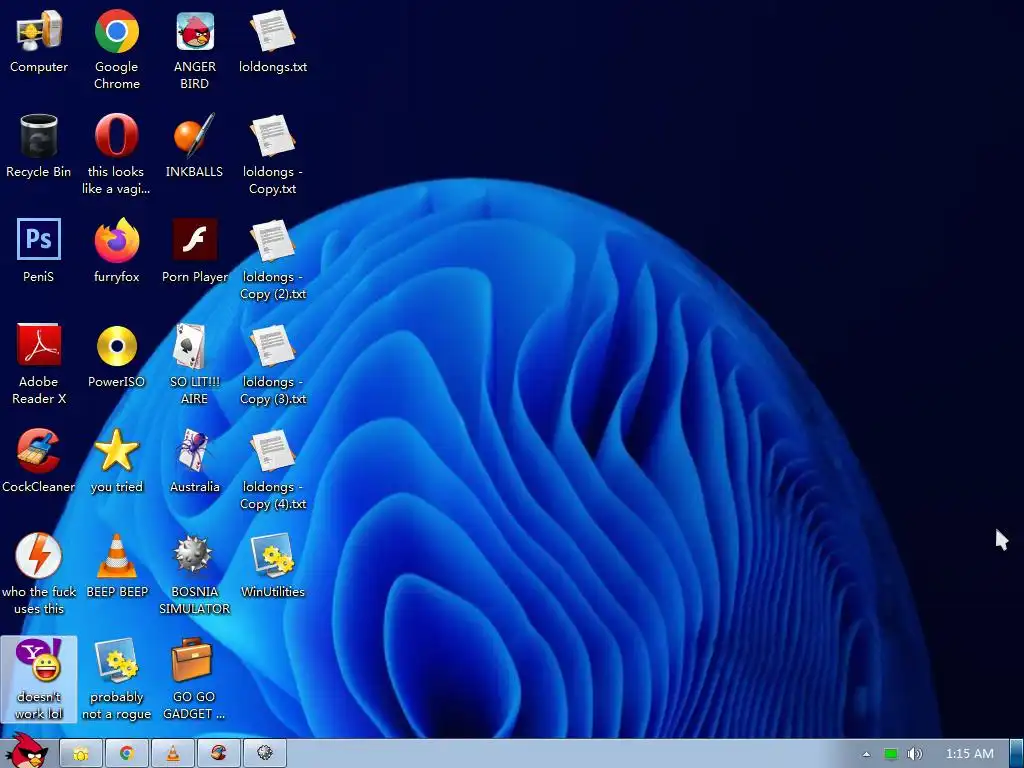Select loldongs - Copy (2).txt file

tap(273, 259)
